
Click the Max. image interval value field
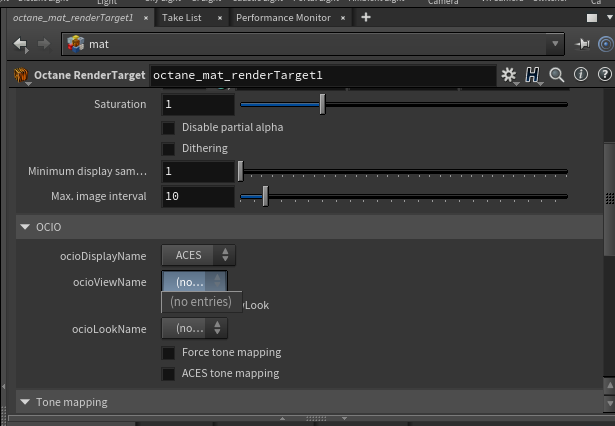click(198, 196)
